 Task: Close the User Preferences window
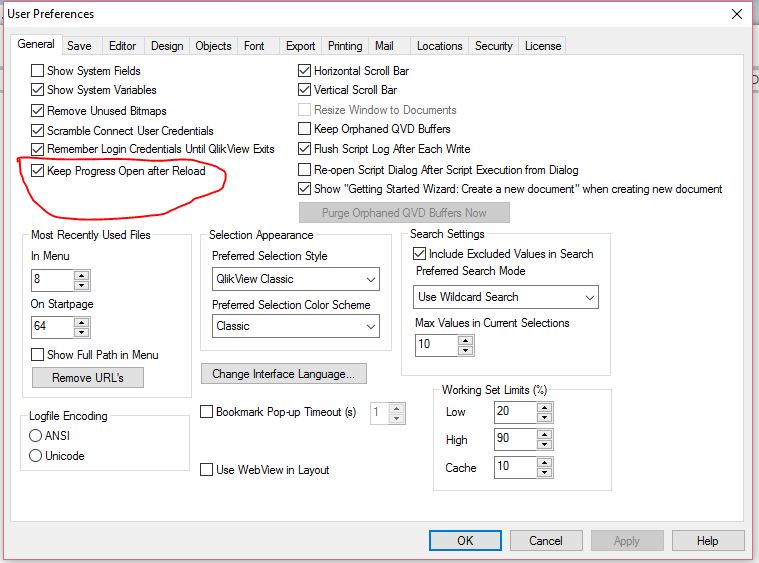coord(737,14)
